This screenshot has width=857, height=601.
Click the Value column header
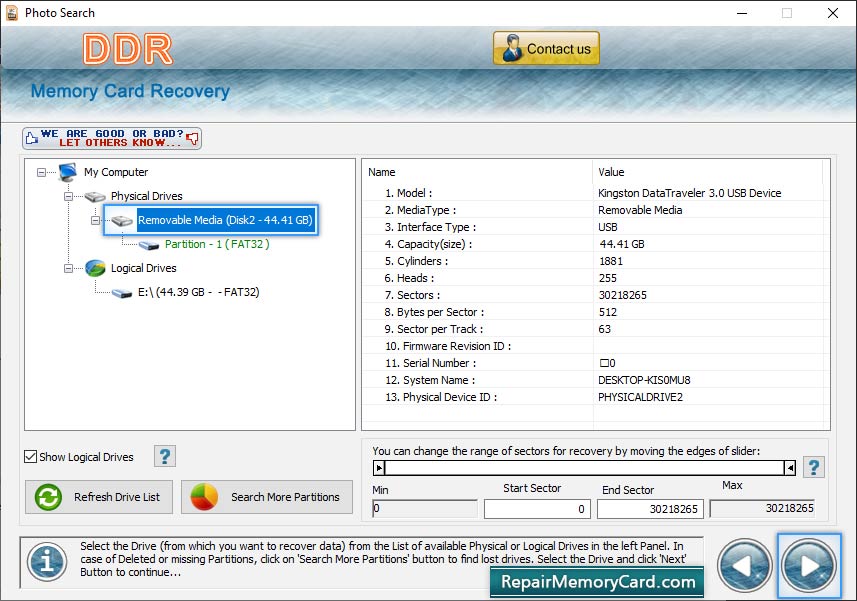[x=708, y=172]
